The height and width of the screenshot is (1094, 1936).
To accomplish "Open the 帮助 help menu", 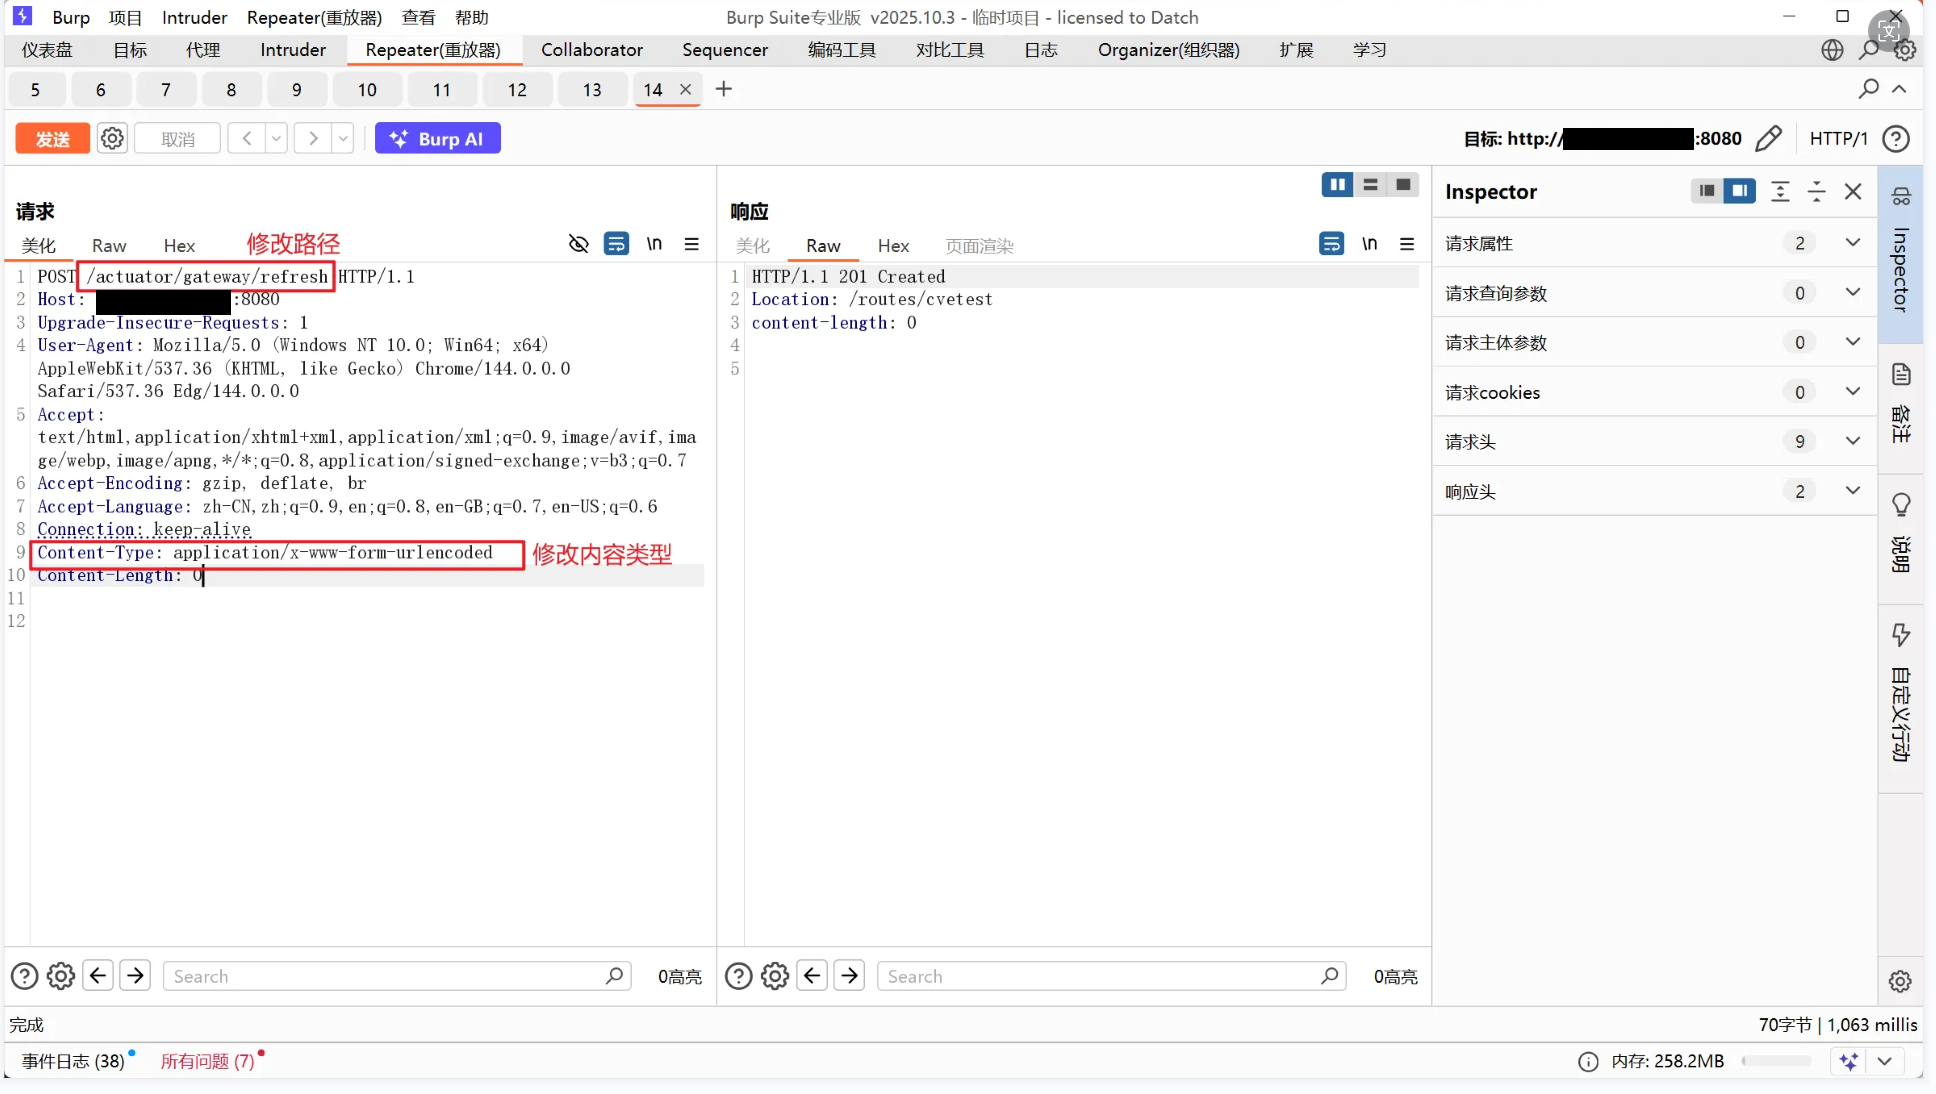I will [472, 17].
